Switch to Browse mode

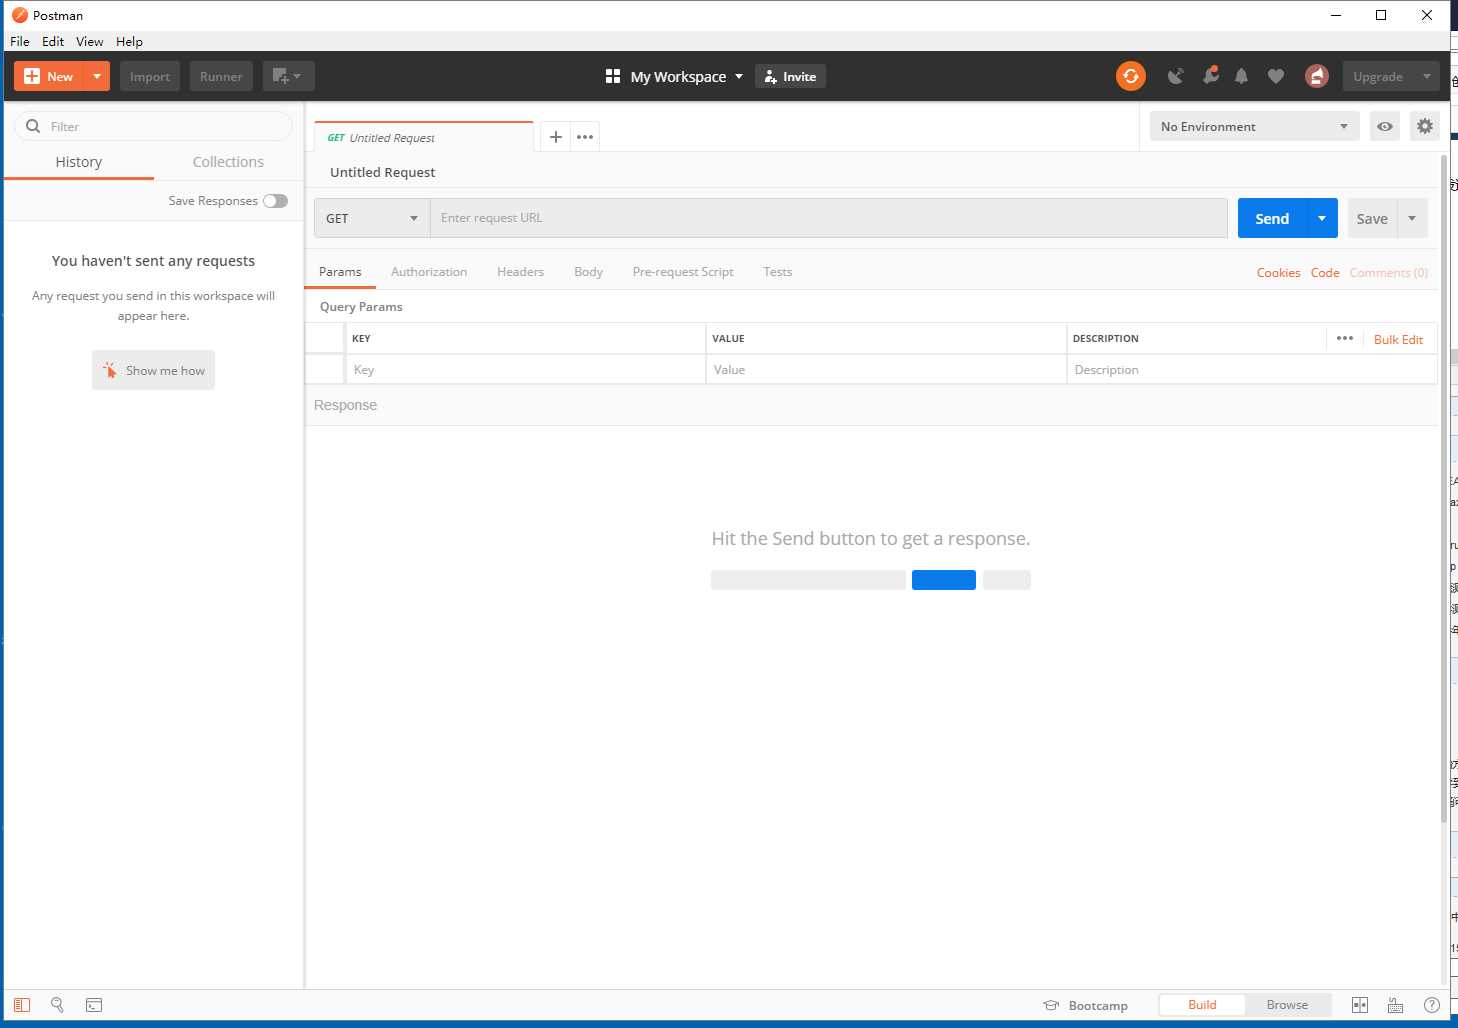pos(1287,1005)
